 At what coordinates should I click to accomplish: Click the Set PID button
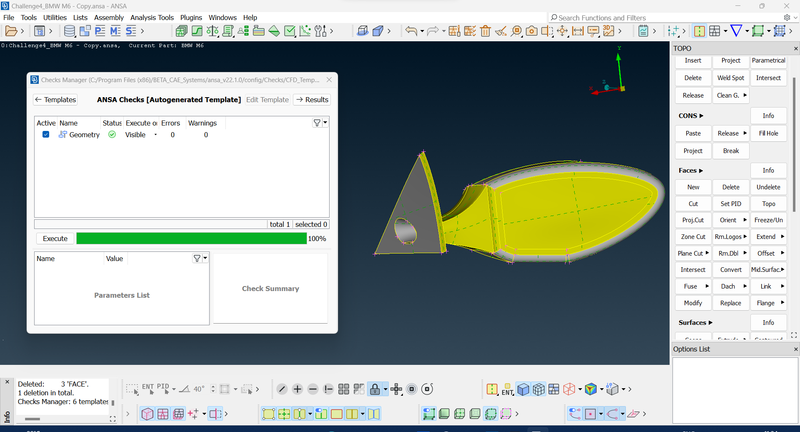coord(731,204)
